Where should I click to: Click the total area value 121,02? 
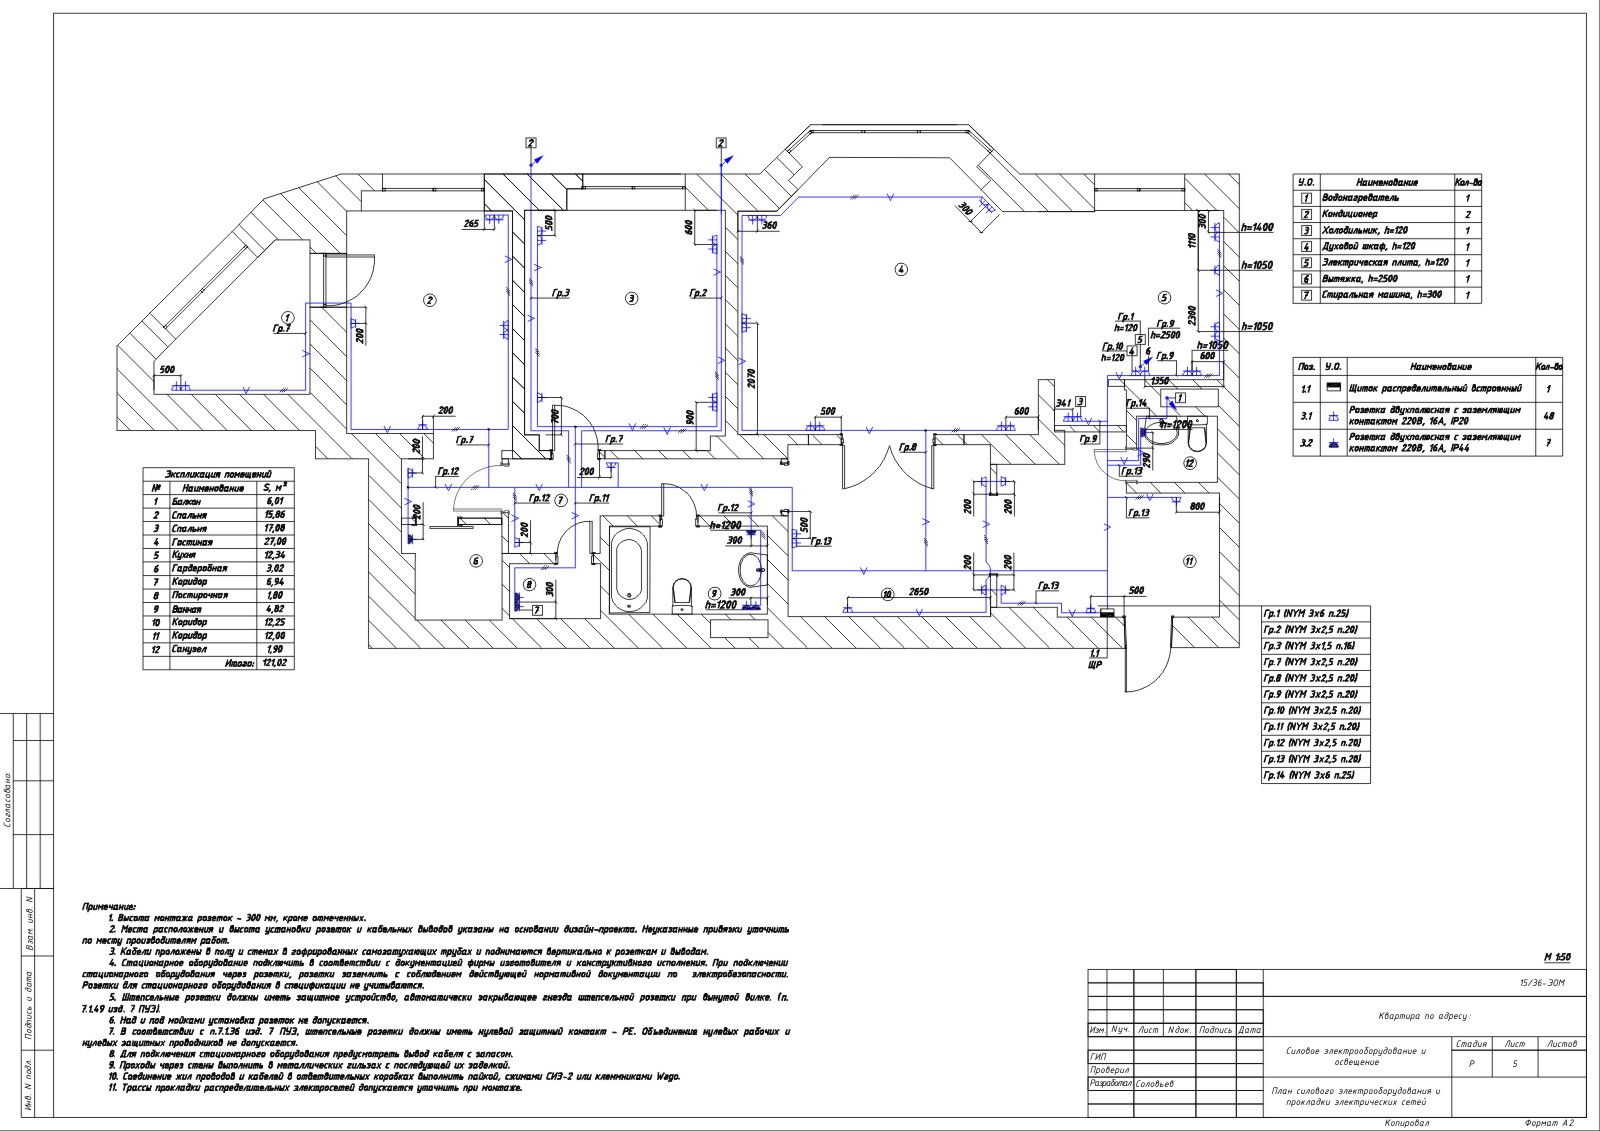[274, 663]
